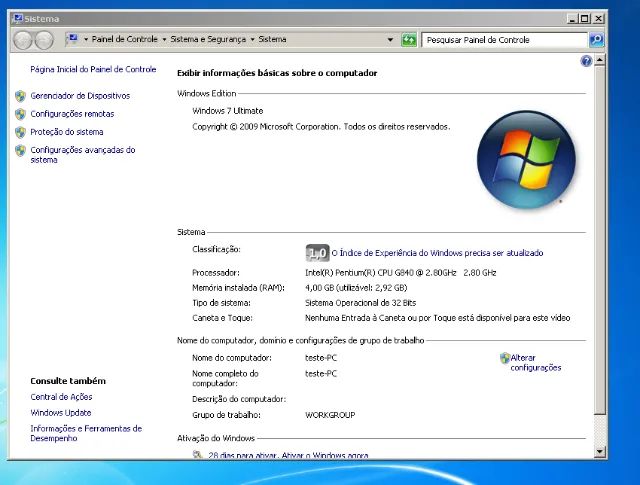Open Windows Update link

(x=61, y=413)
